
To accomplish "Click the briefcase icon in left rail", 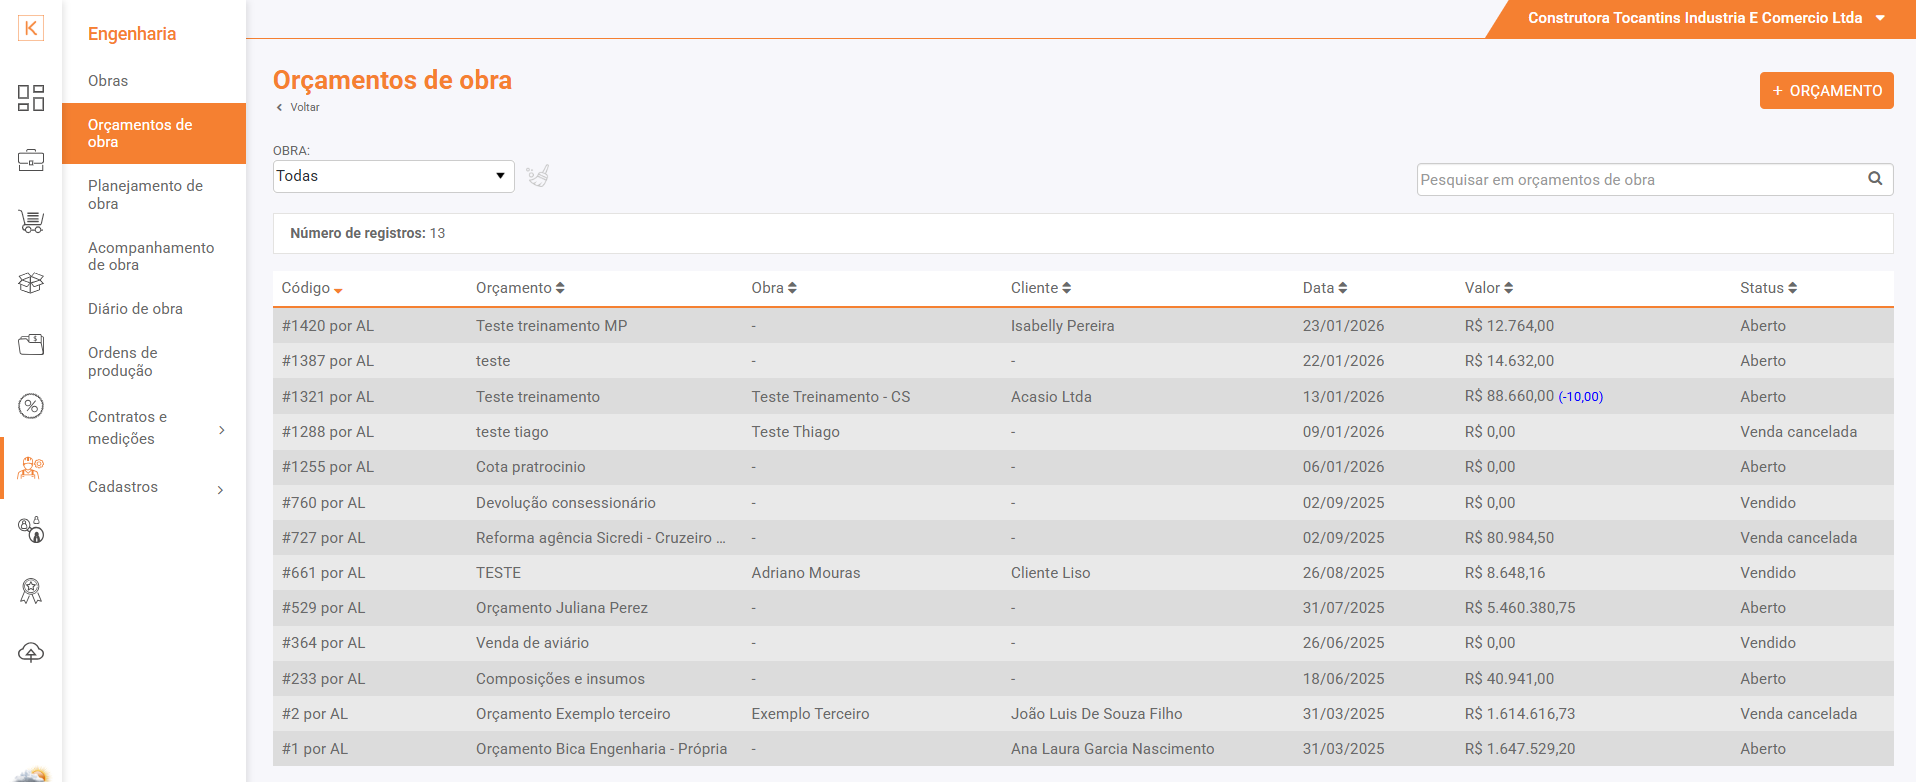I will click(x=31, y=160).
